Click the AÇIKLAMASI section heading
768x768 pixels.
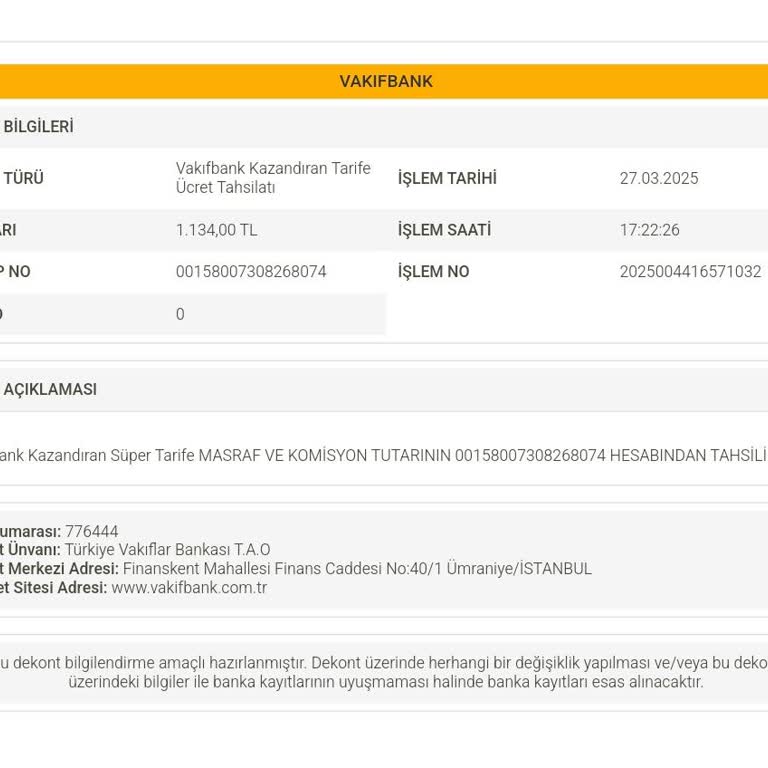[50, 390]
